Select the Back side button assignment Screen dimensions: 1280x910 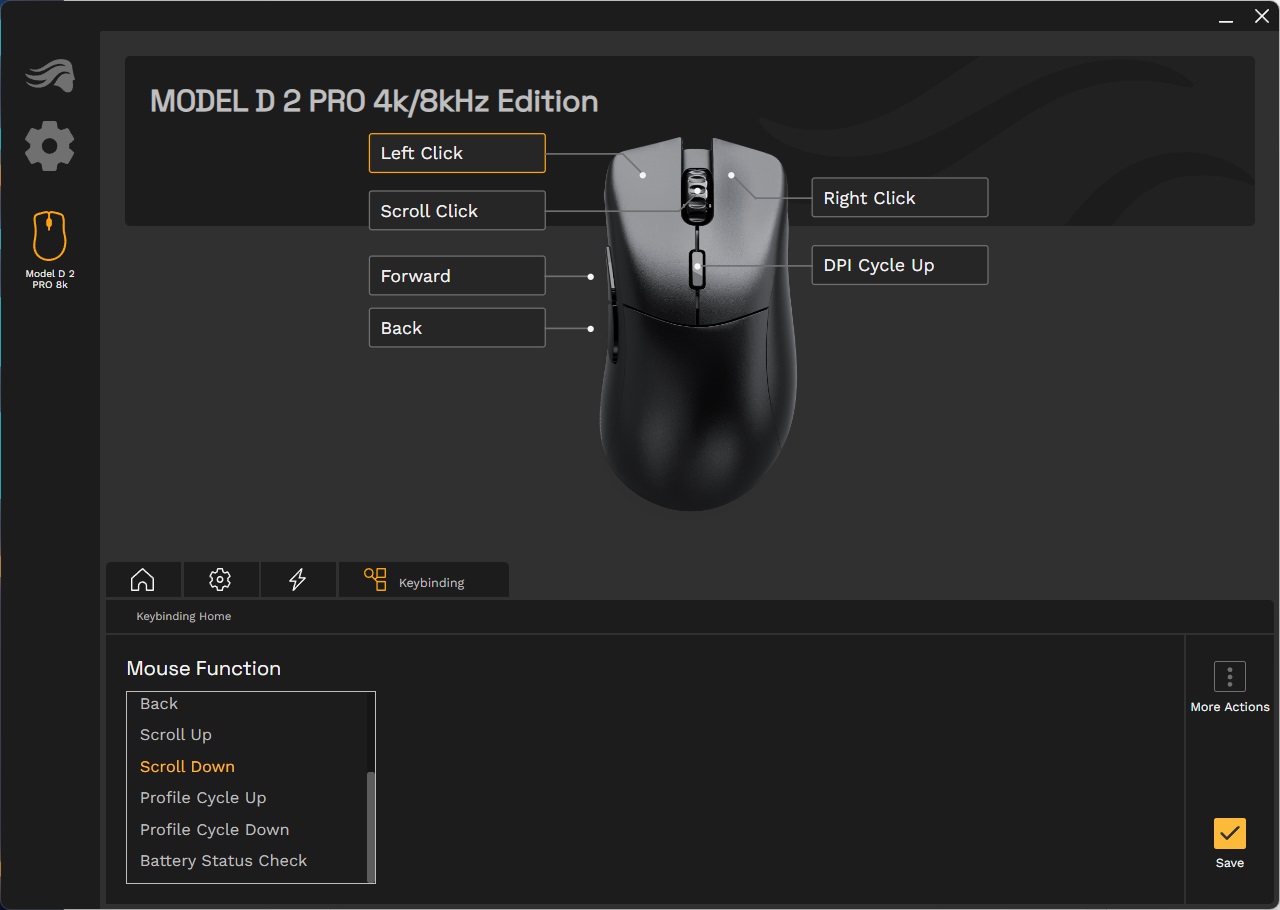tap(457, 328)
